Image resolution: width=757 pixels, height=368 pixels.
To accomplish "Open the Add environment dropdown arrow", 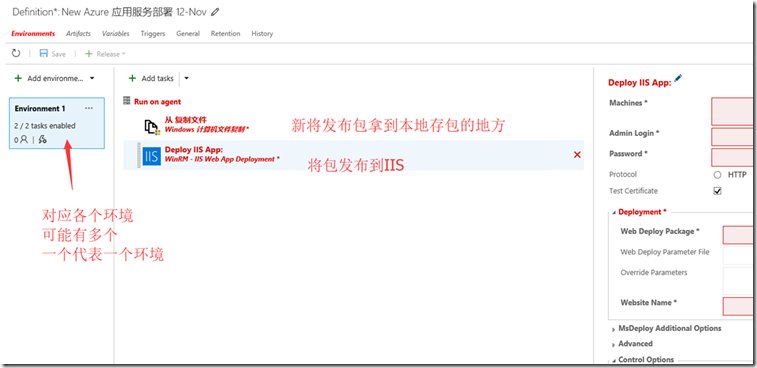I will (92, 78).
